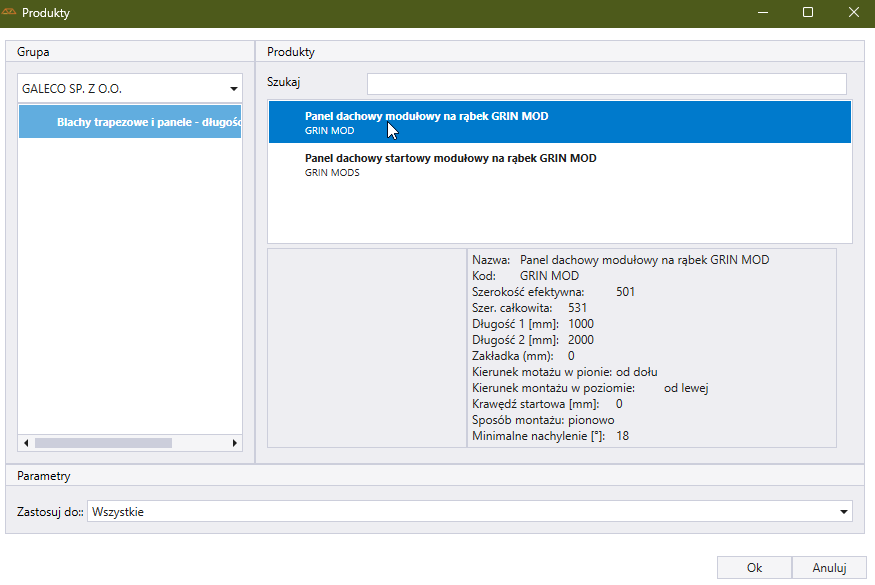Cancel the dialog using the Anuluj button
The image size is (875, 585).
point(829,568)
